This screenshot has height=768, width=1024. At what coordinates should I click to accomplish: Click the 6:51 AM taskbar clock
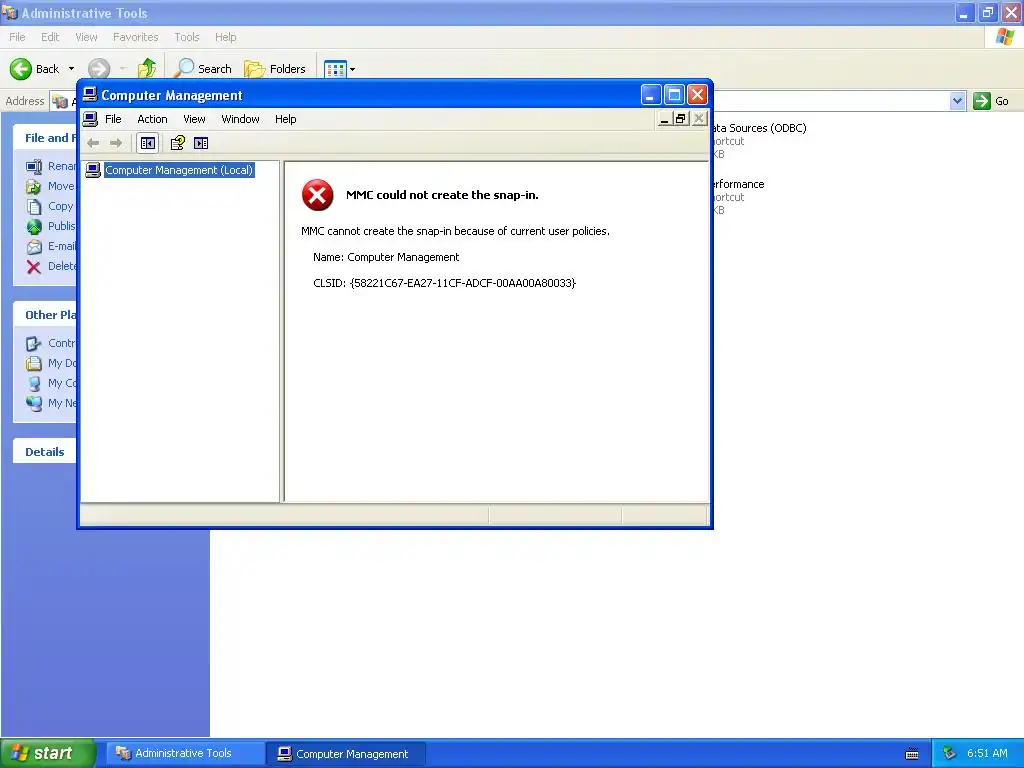pos(987,753)
